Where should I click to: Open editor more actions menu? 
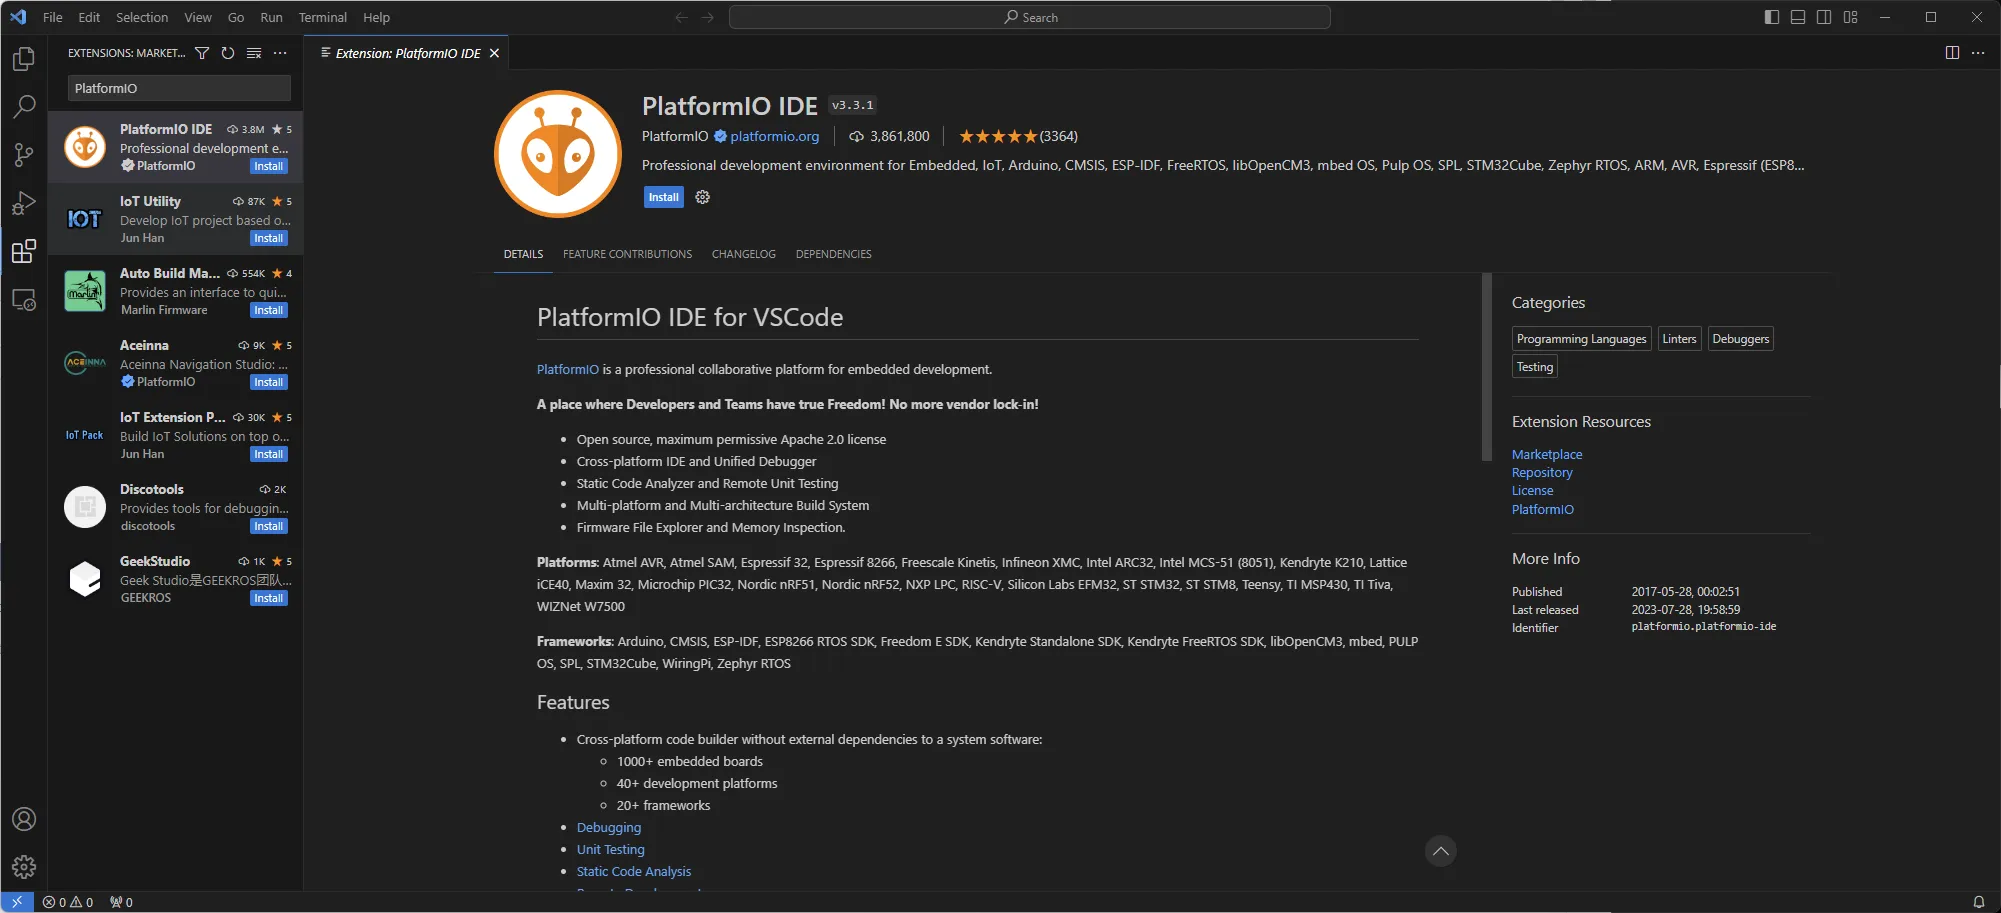(x=1978, y=53)
